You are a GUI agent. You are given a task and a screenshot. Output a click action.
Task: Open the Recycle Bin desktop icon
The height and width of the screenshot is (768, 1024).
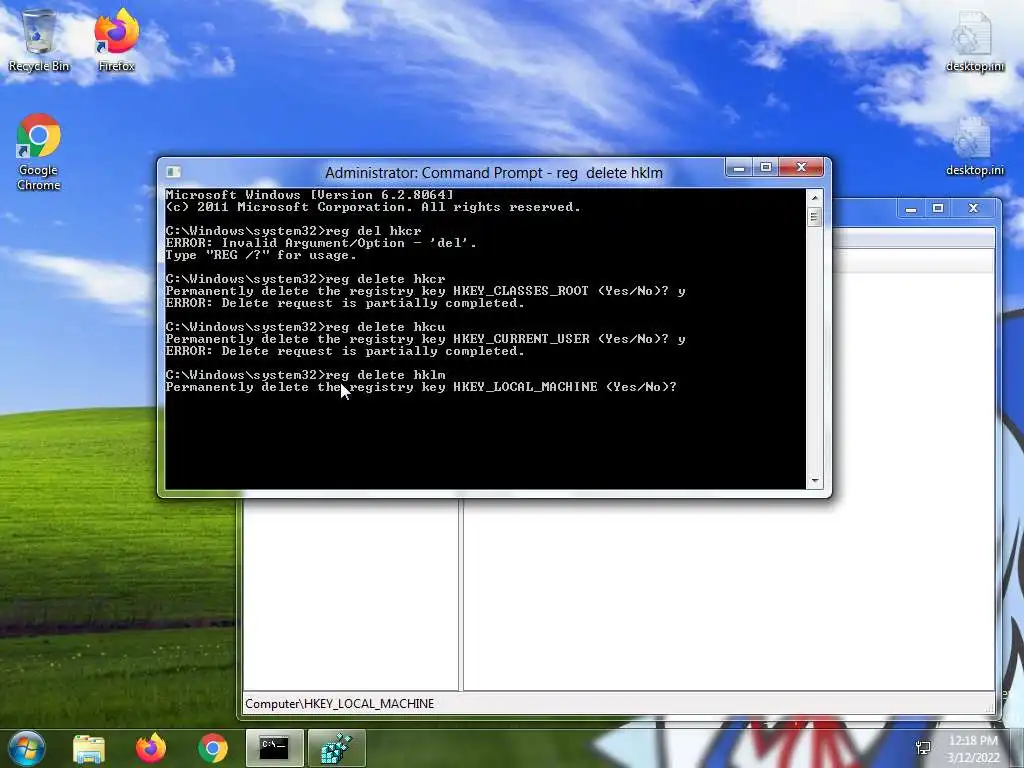click(39, 40)
